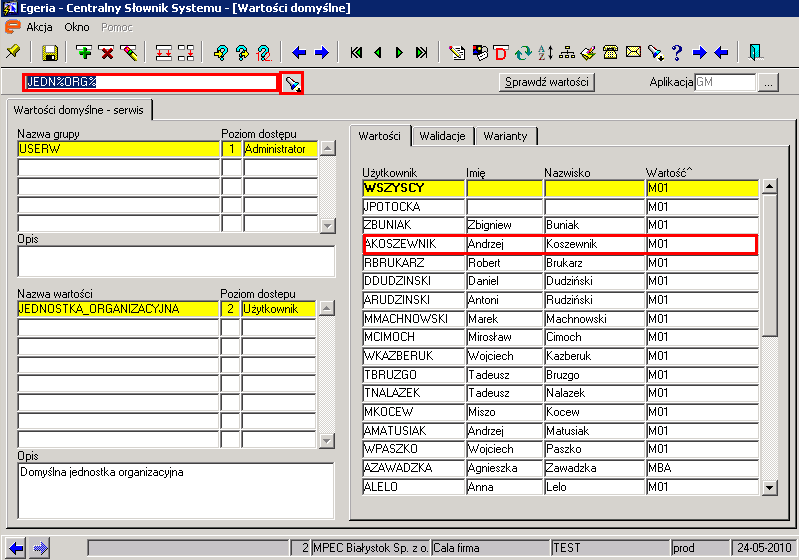Click the Aplikacja field showing GM
This screenshot has height=560, width=799.
tap(725, 83)
